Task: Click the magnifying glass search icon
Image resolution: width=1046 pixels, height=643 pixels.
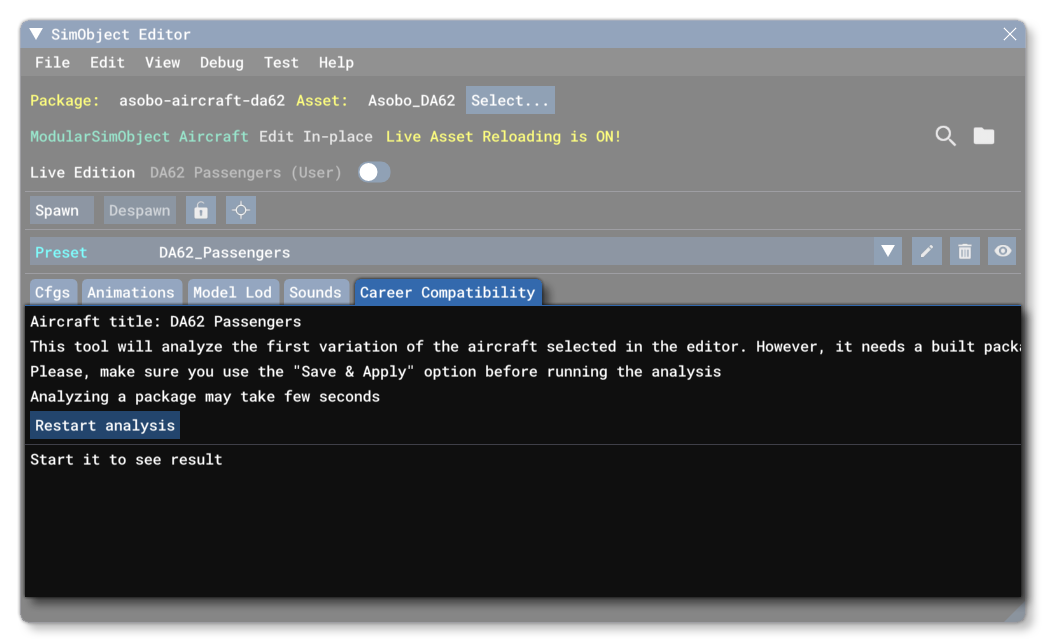Action: coord(945,136)
